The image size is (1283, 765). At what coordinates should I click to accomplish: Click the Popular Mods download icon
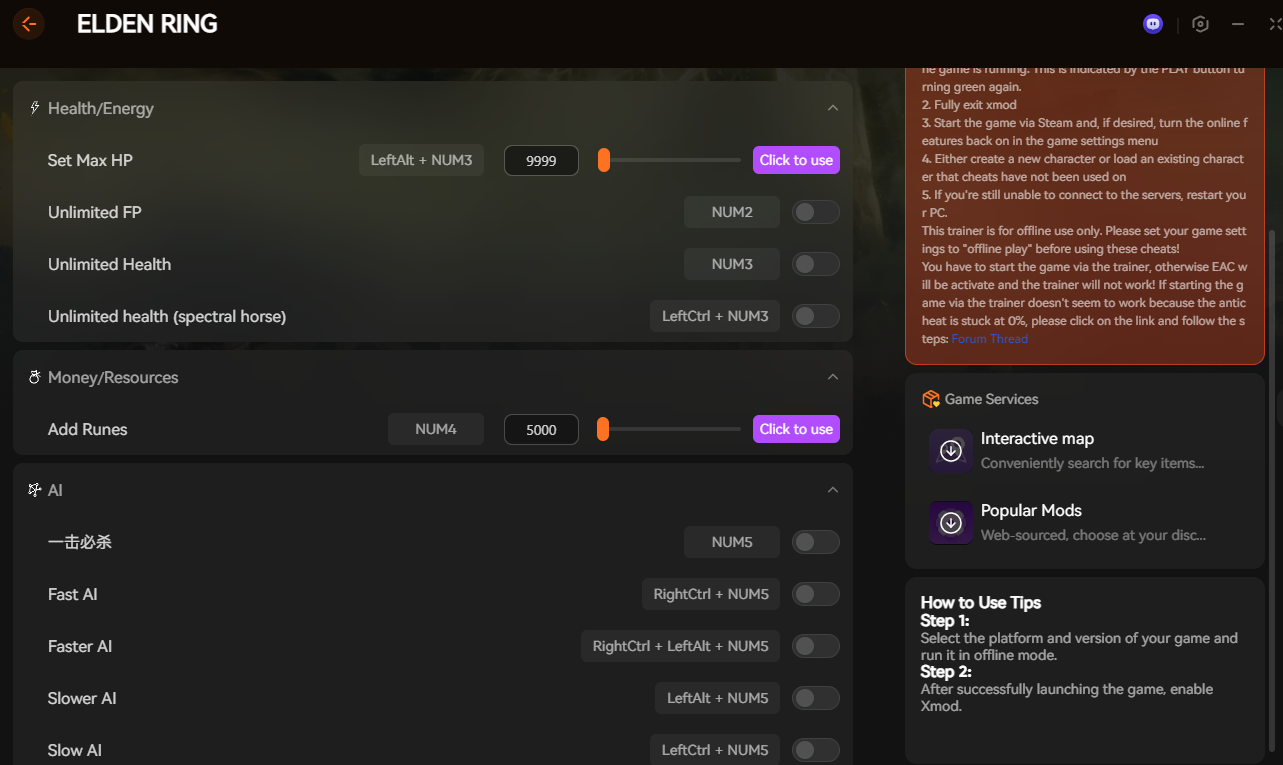pos(951,523)
